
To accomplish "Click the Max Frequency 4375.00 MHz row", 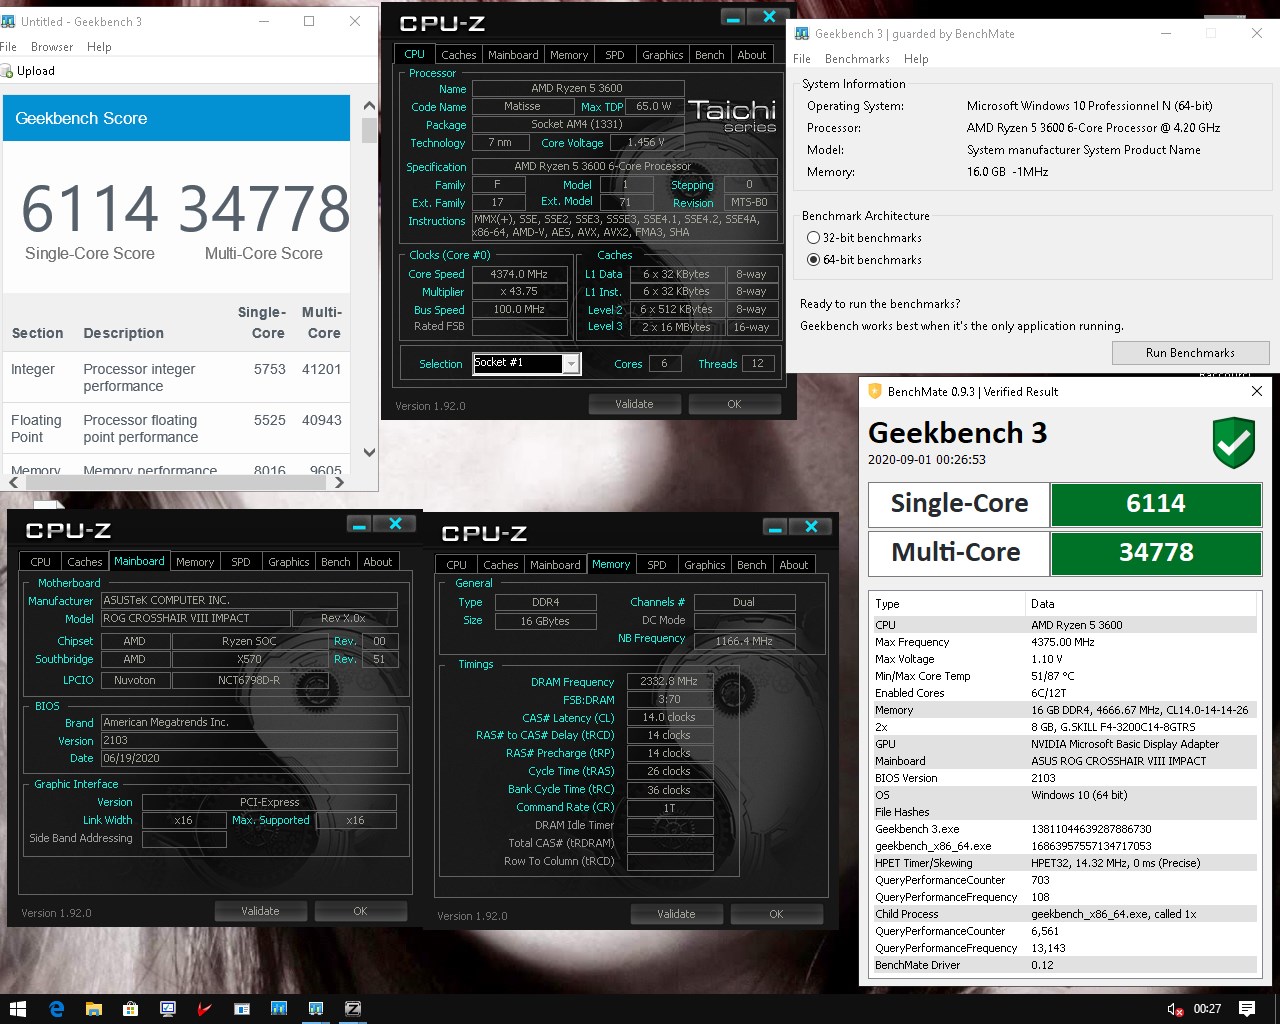I will [1065, 642].
